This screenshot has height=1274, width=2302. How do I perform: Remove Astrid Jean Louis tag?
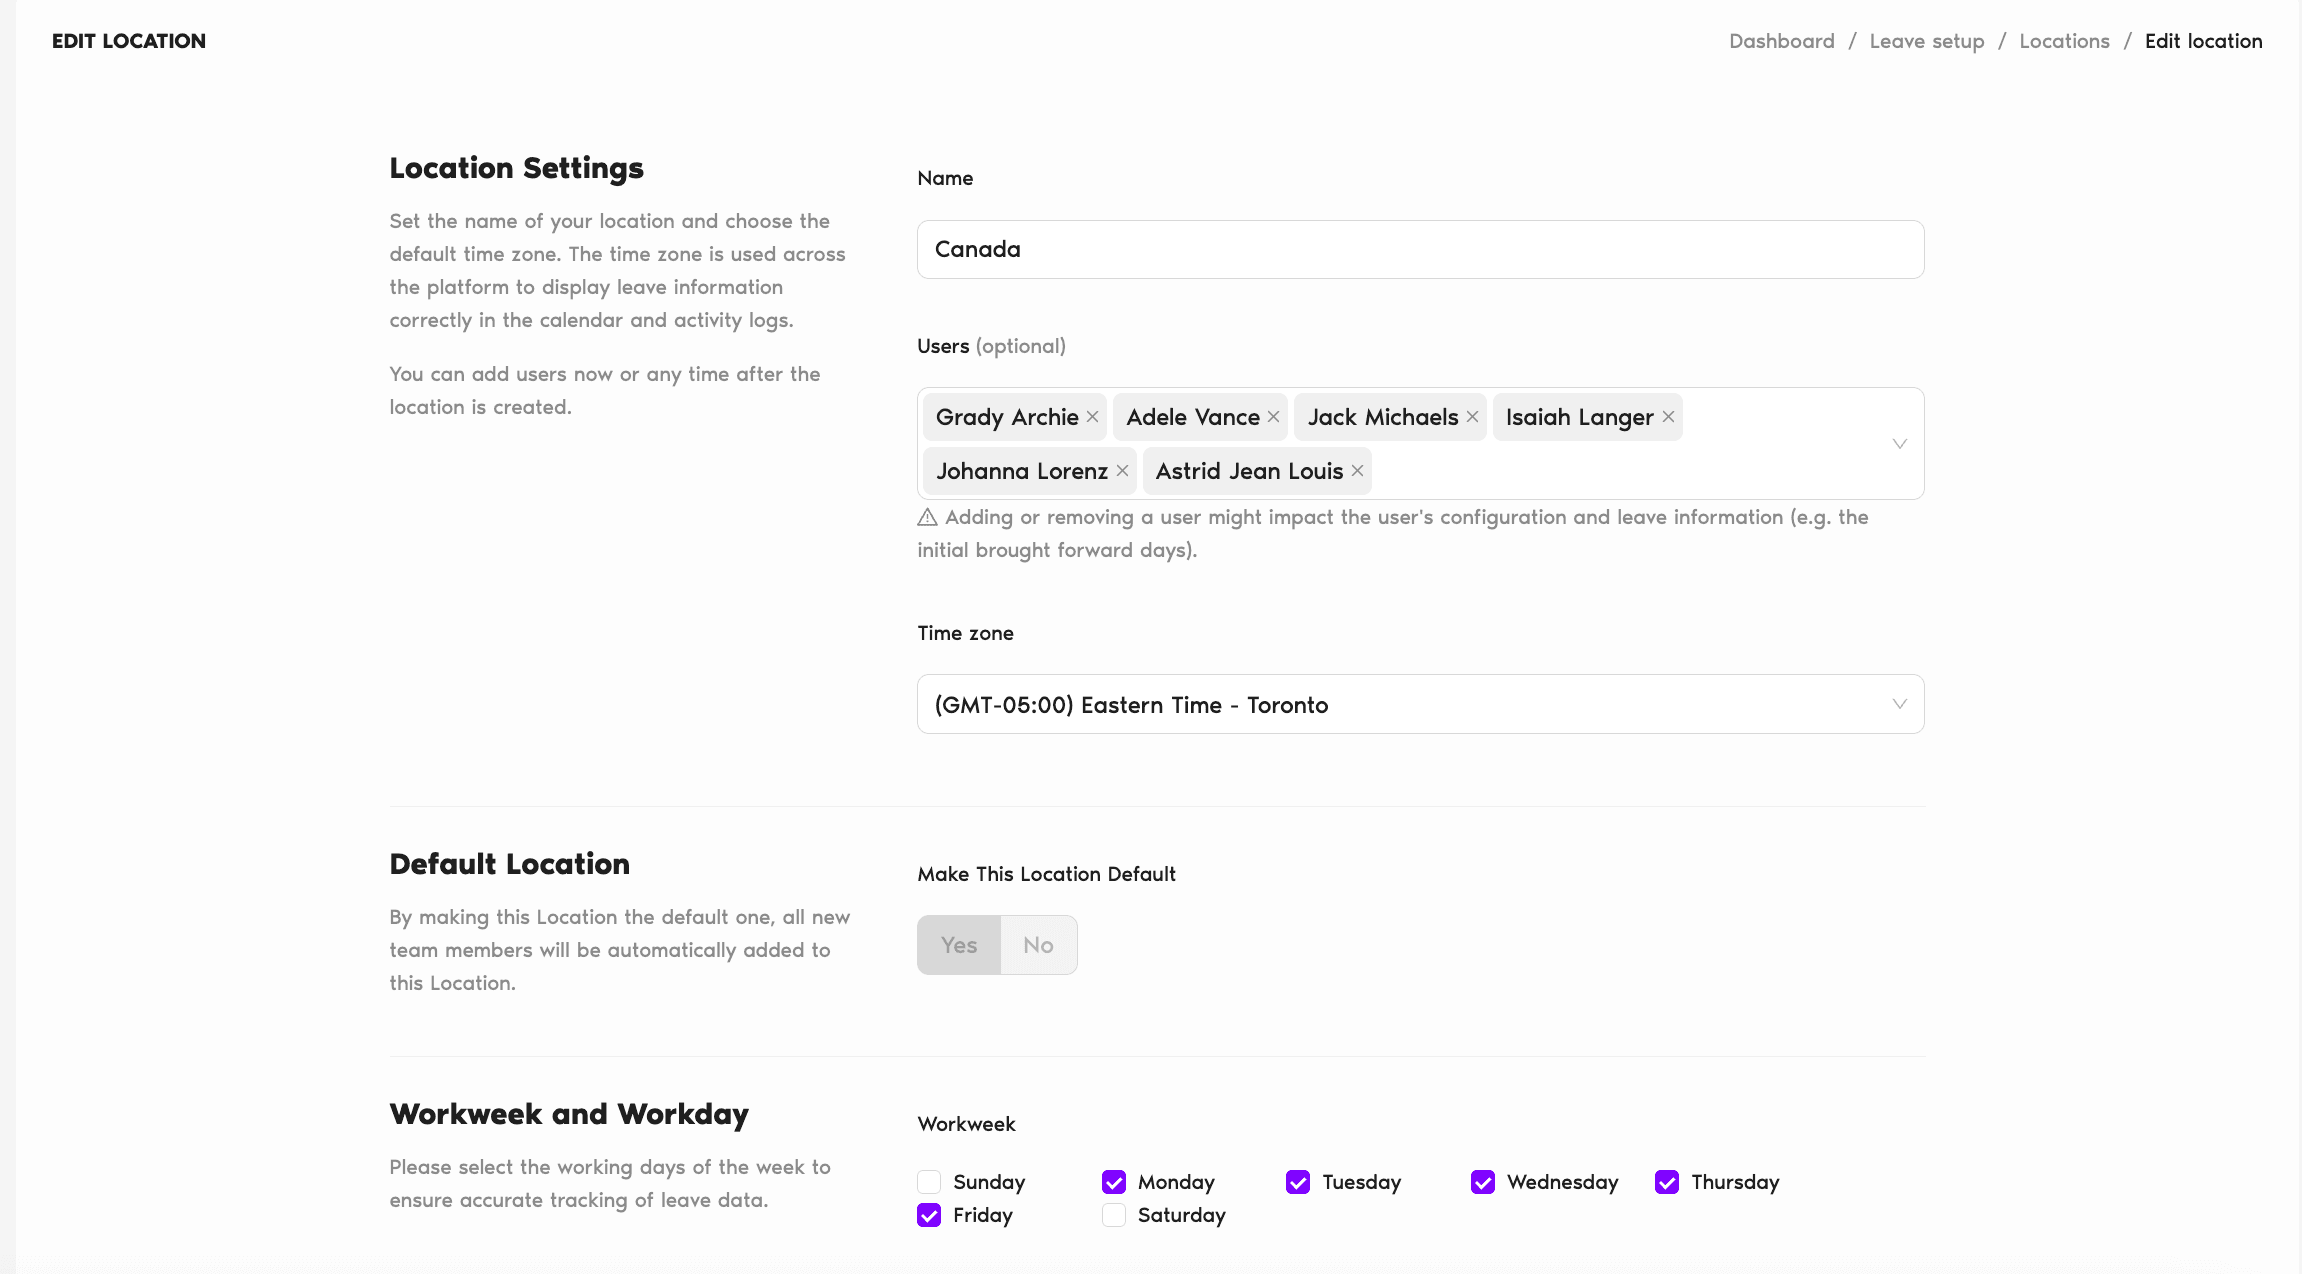point(1357,471)
